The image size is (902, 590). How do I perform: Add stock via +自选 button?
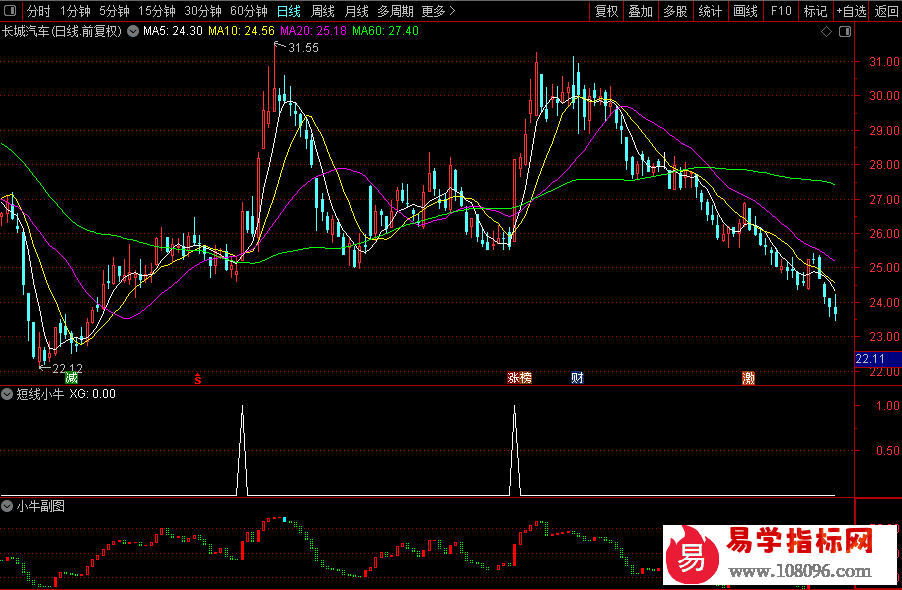pyautogui.click(x=851, y=11)
